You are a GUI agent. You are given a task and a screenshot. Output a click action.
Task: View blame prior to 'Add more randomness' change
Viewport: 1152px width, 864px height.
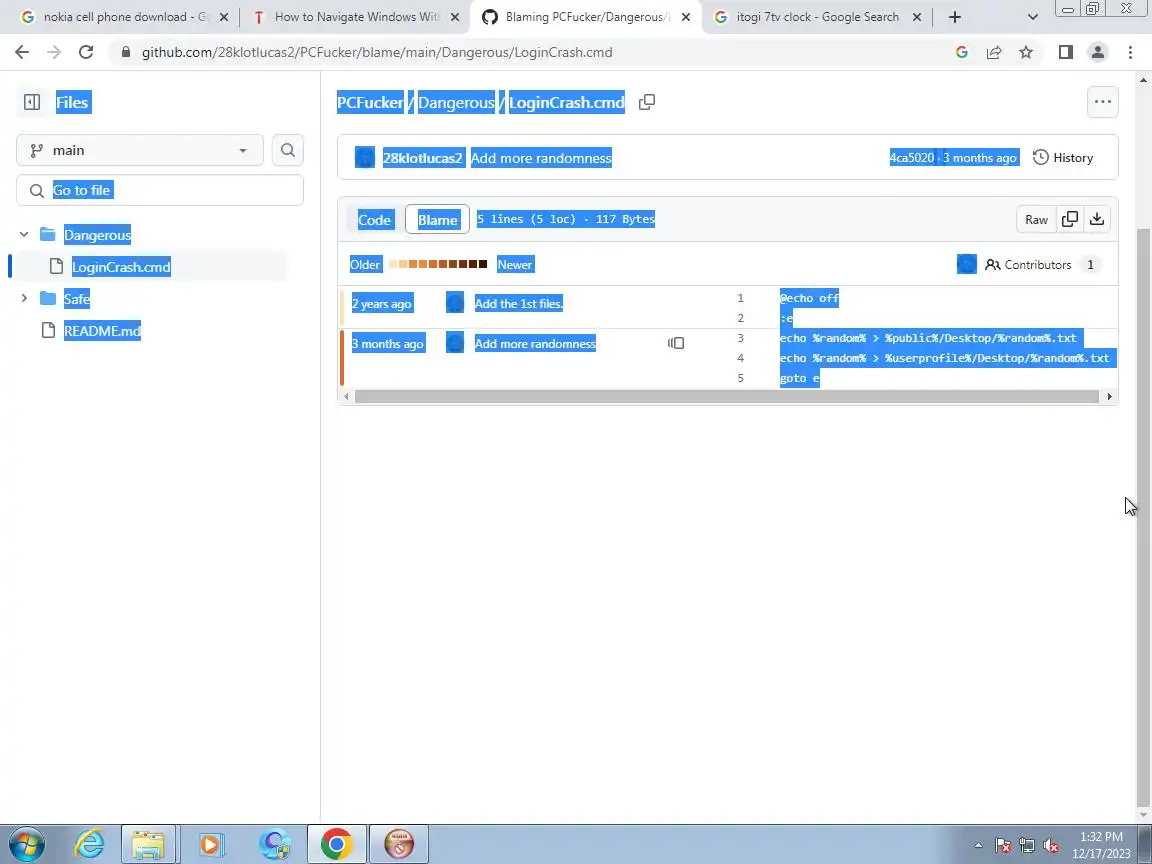[x=676, y=344]
